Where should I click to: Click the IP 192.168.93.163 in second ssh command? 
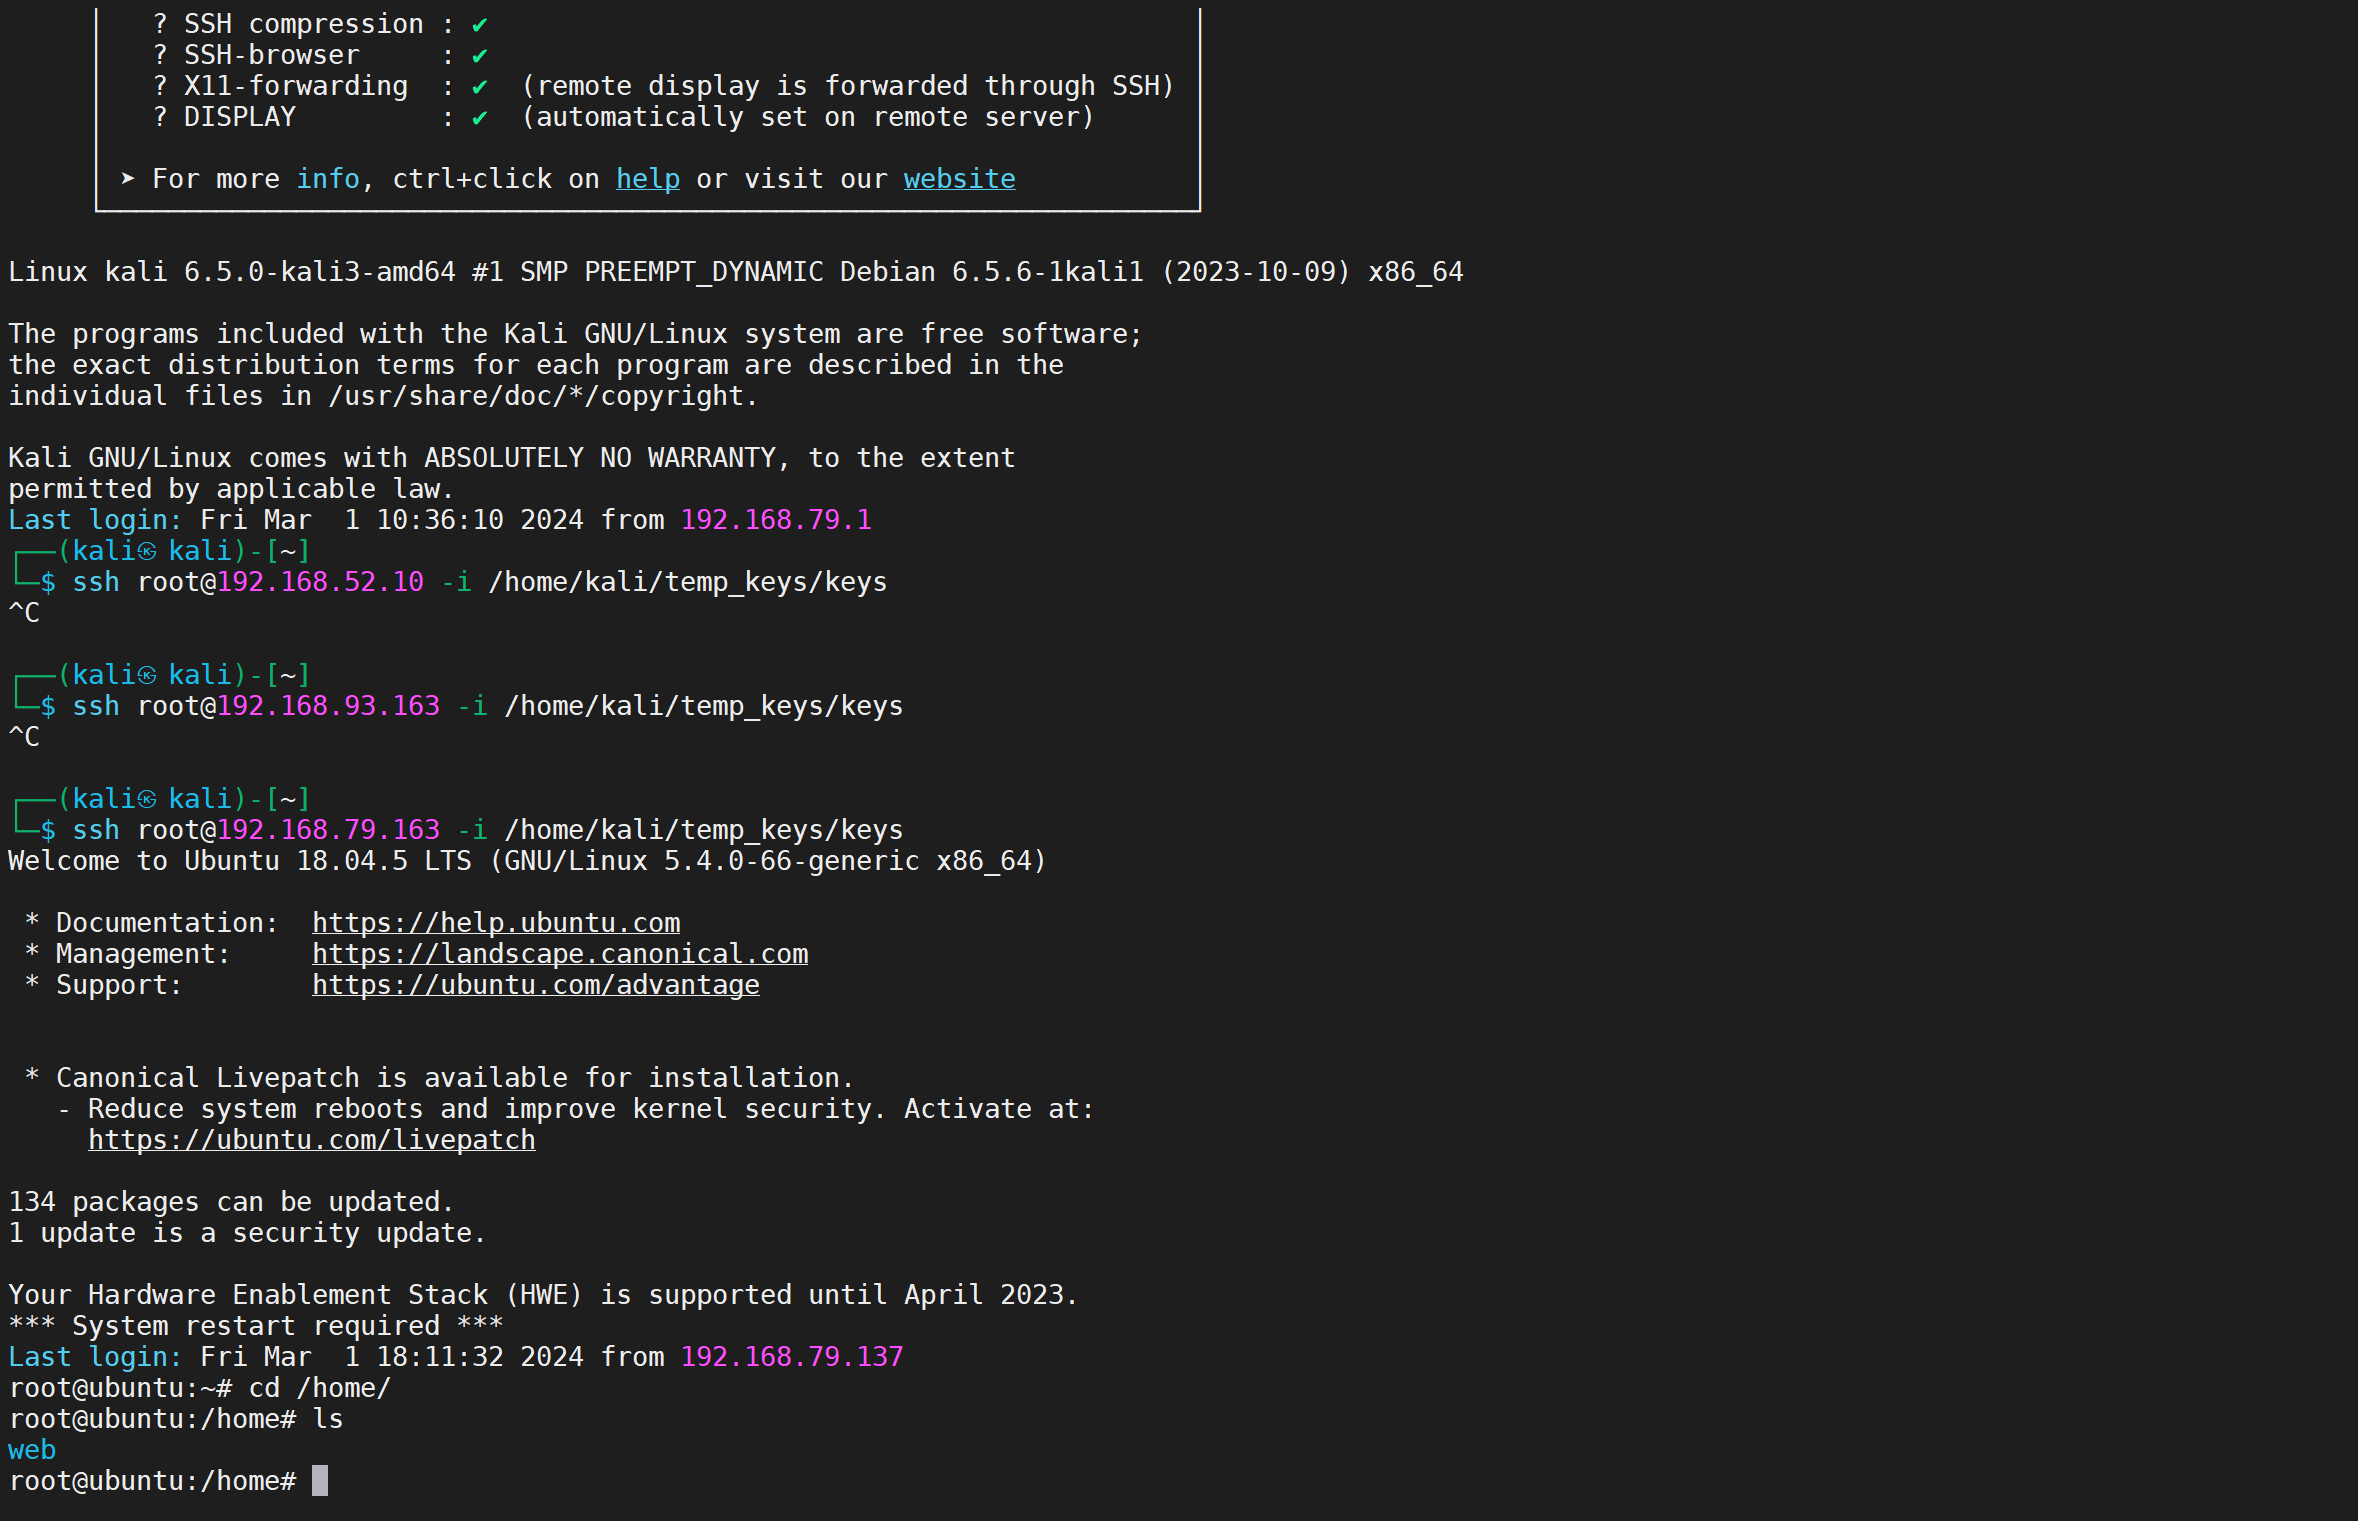tap(328, 705)
